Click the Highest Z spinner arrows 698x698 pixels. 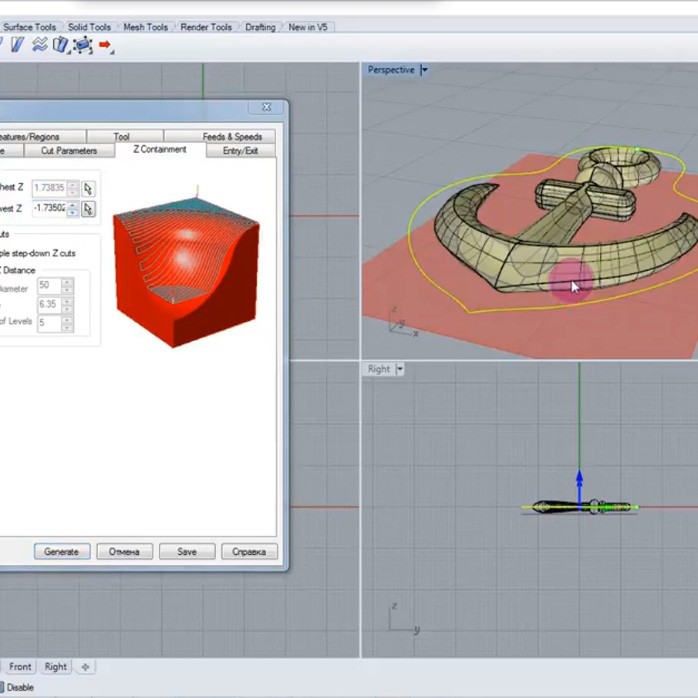tap(73, 188)
